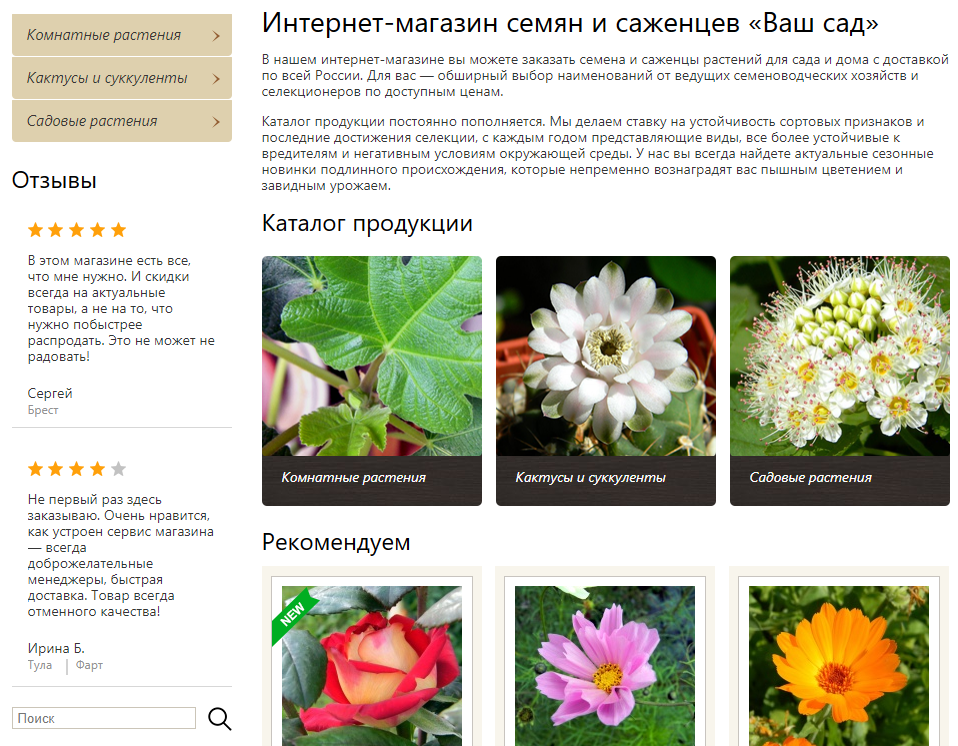This screenshot has height=746, width=958.
Task: Open Комнатные растения sidebar menu item
Action: pyautogui.click(x=104, y=36)
